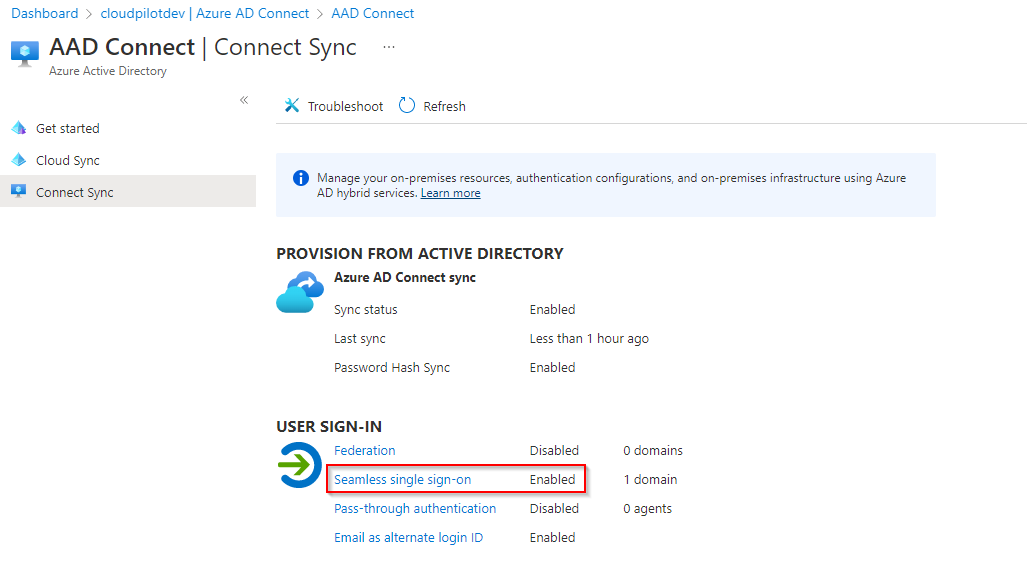
Task: Open the Federation link
Action: (365, 451)
